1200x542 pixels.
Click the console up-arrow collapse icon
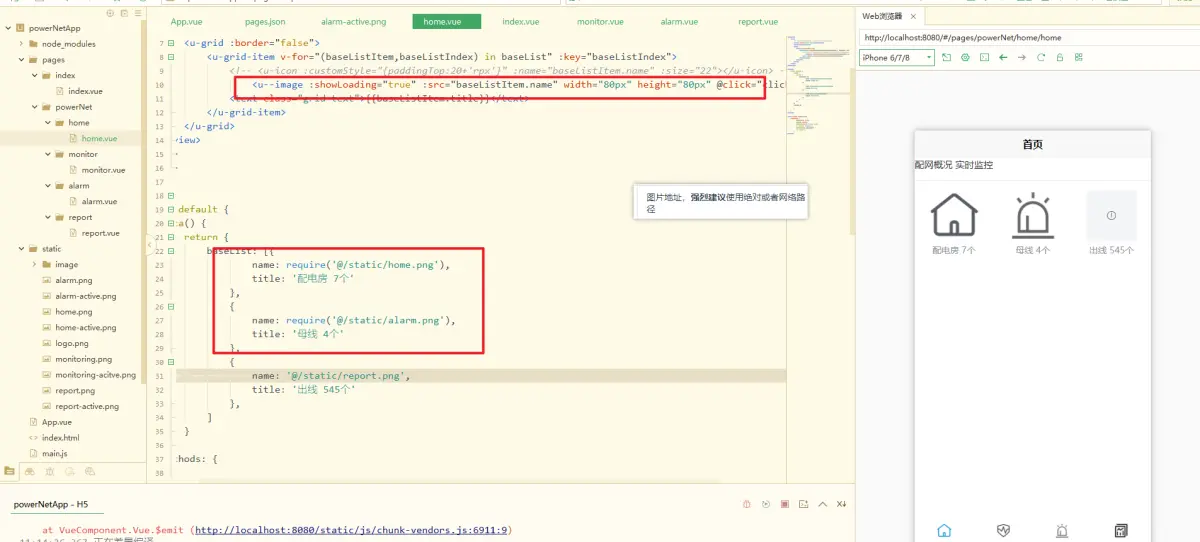(x=823, y=504)
